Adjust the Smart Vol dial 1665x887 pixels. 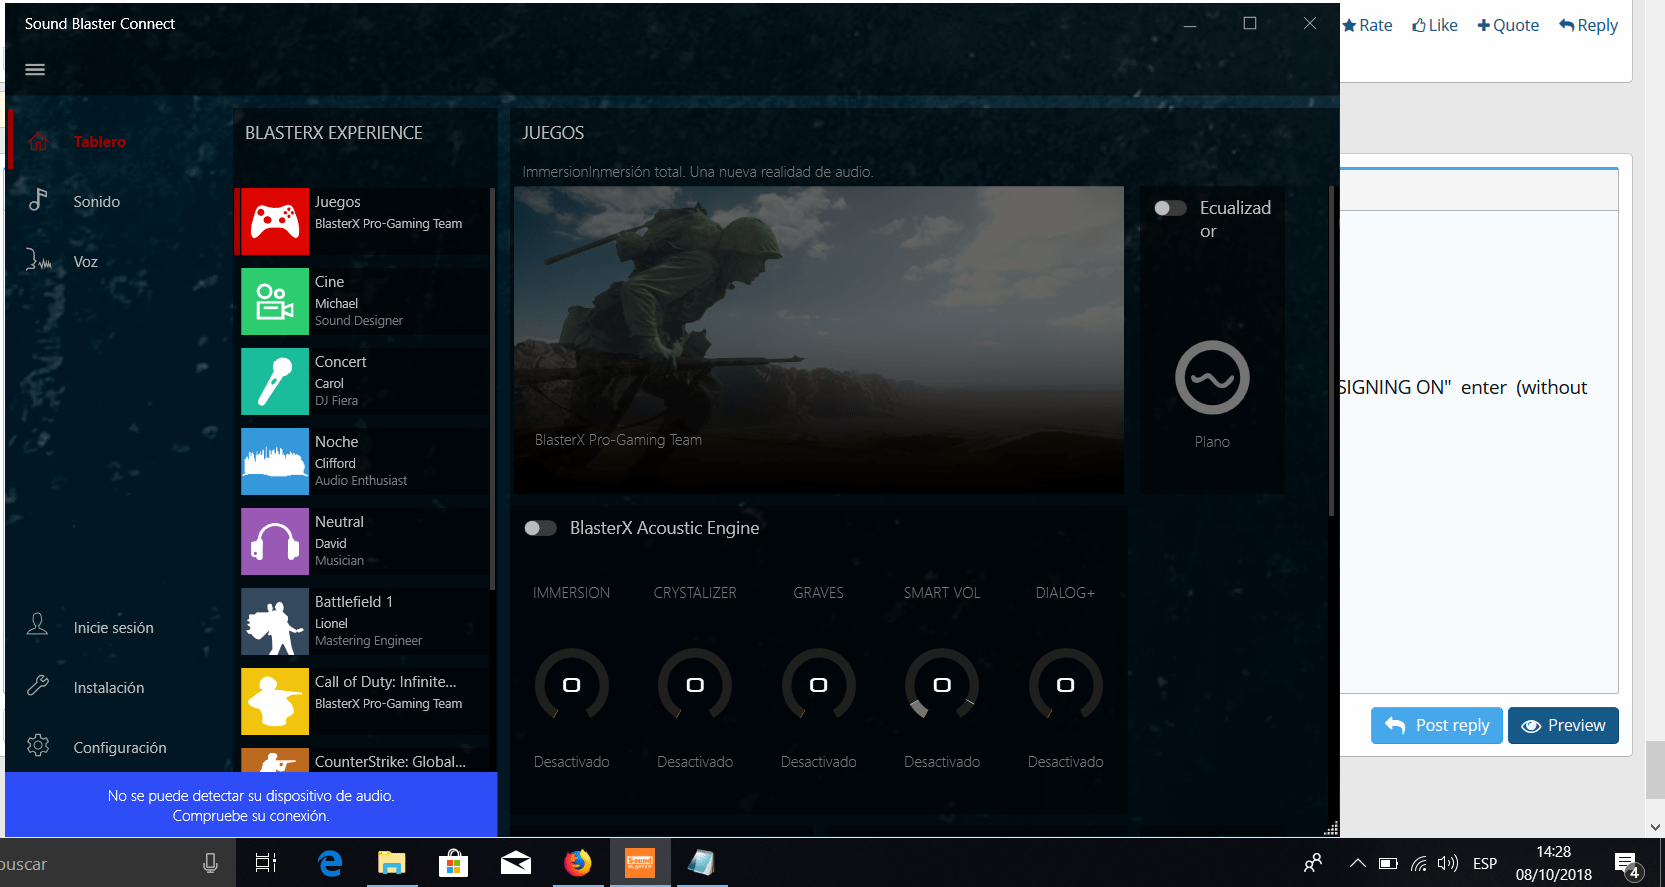(x=942, y=685)
